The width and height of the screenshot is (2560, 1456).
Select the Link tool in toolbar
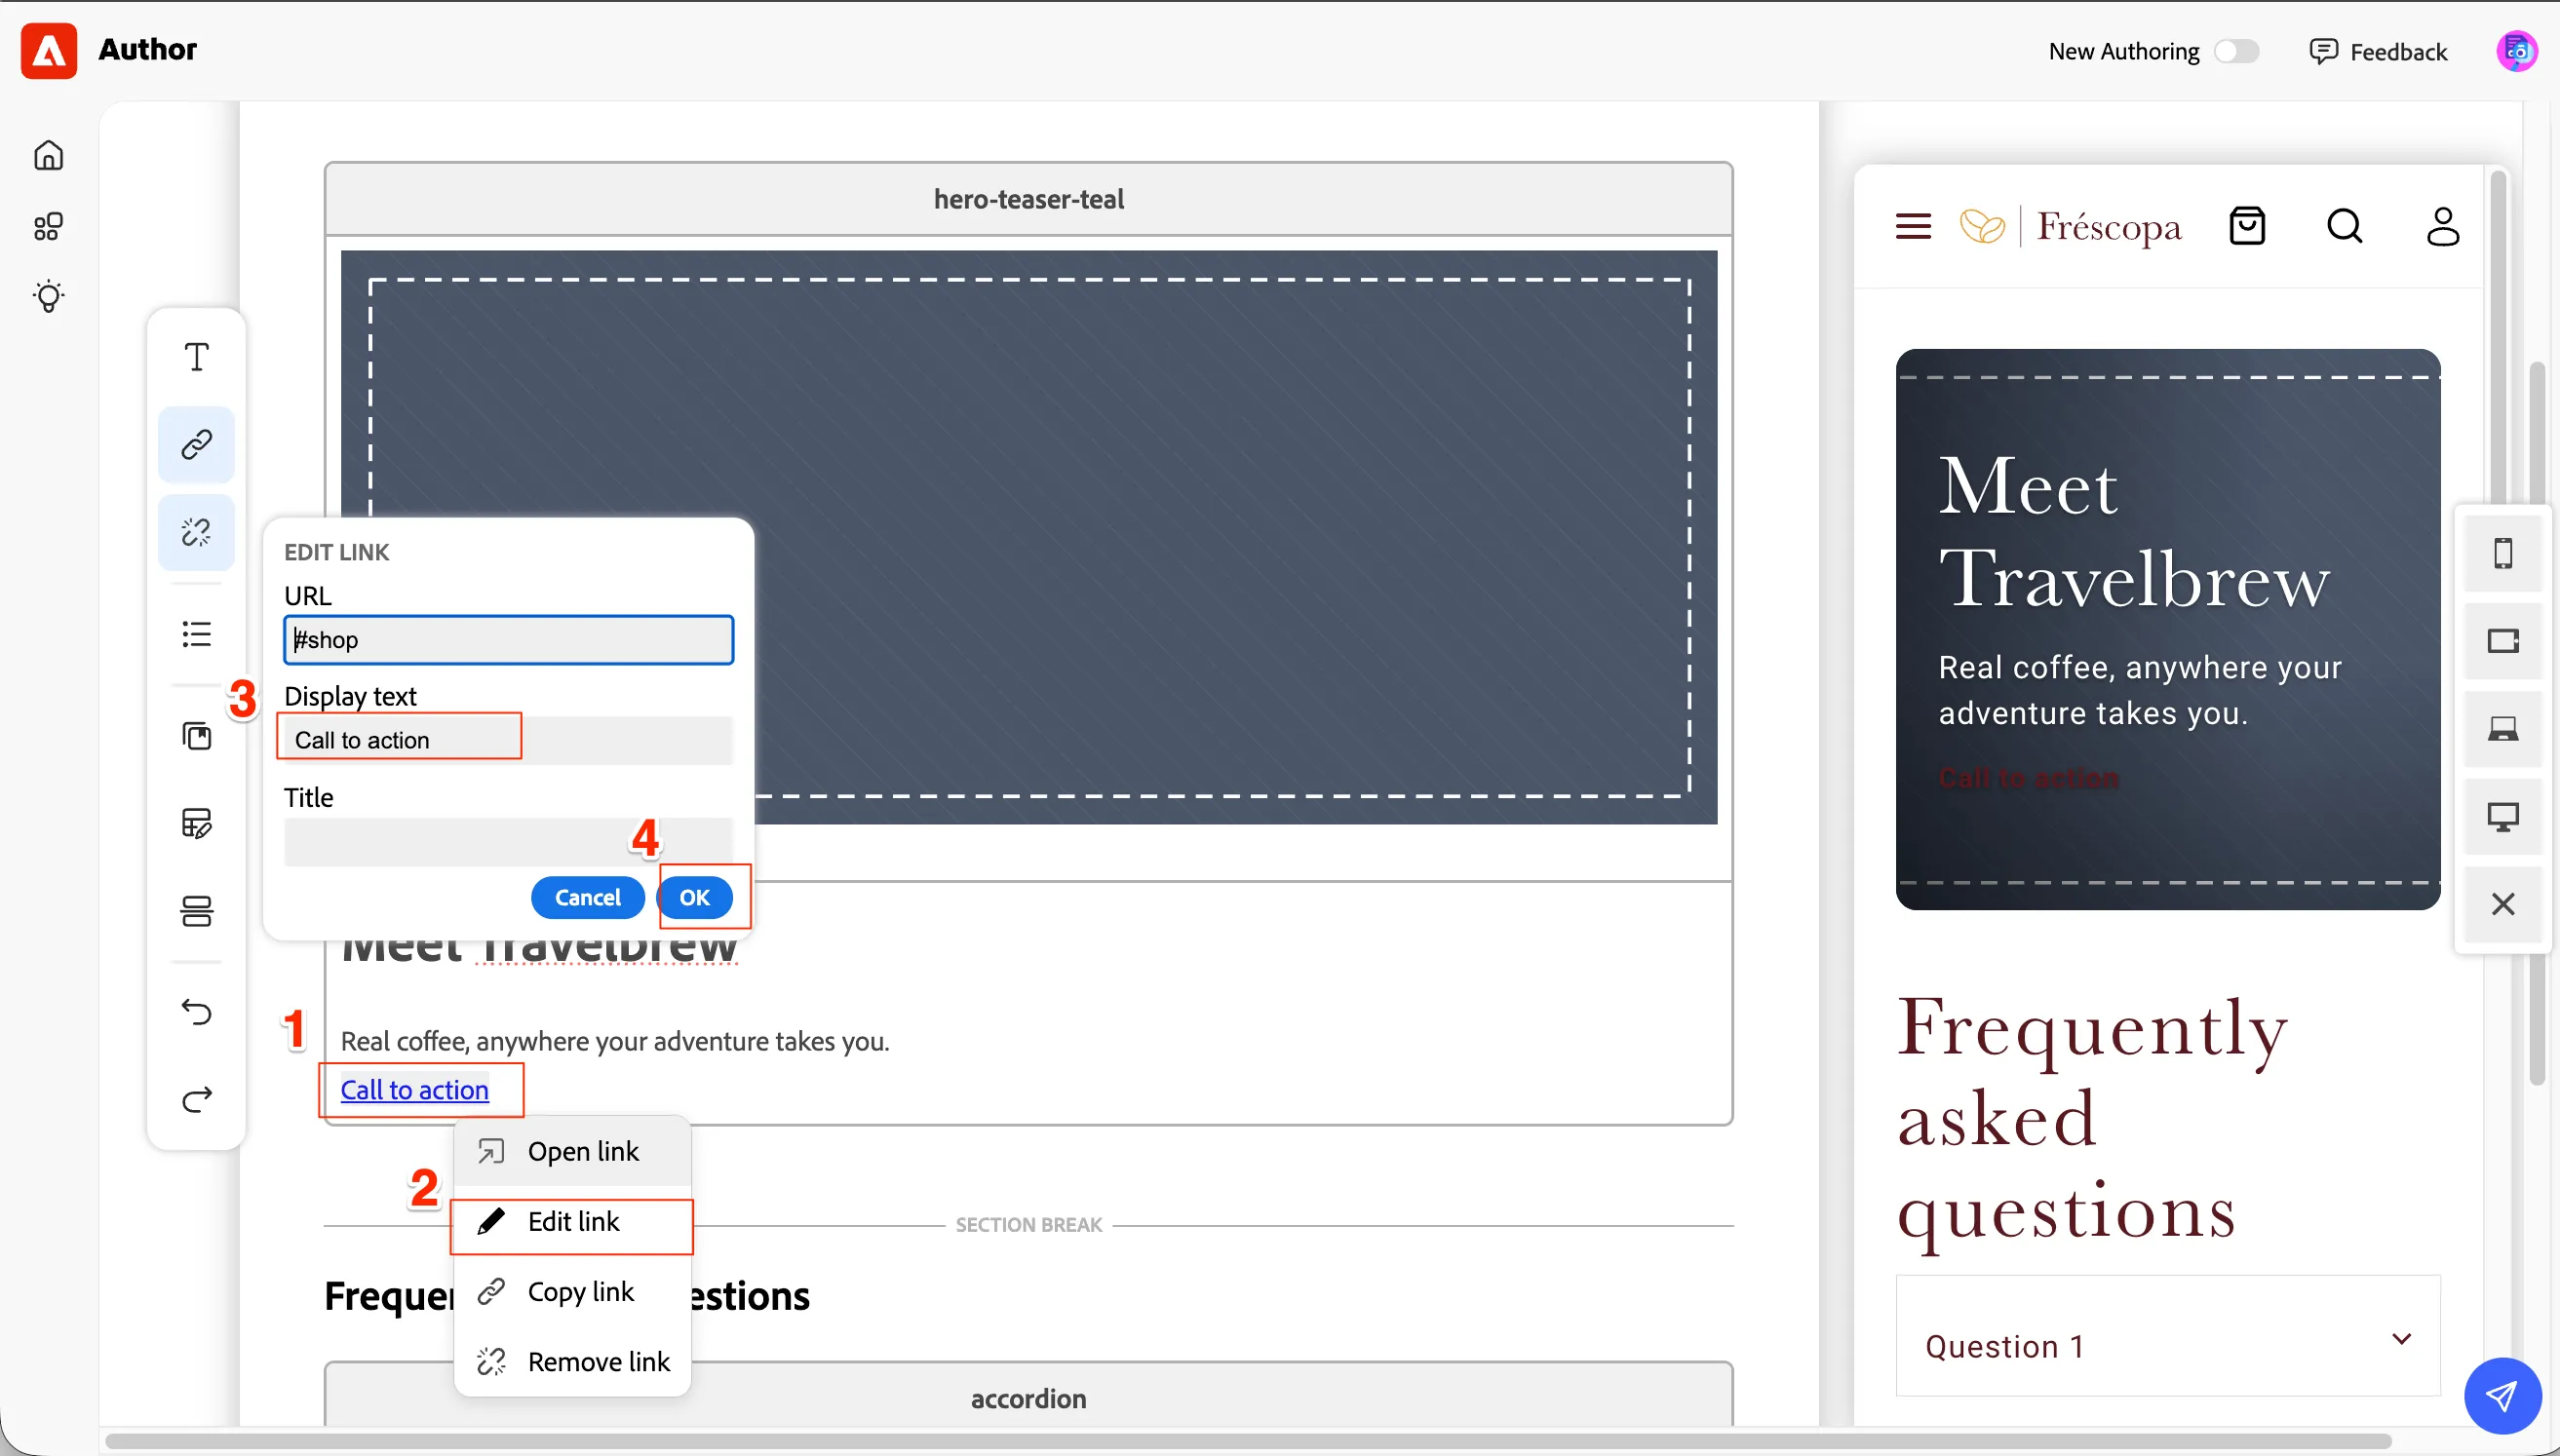(x=197, y=444)
